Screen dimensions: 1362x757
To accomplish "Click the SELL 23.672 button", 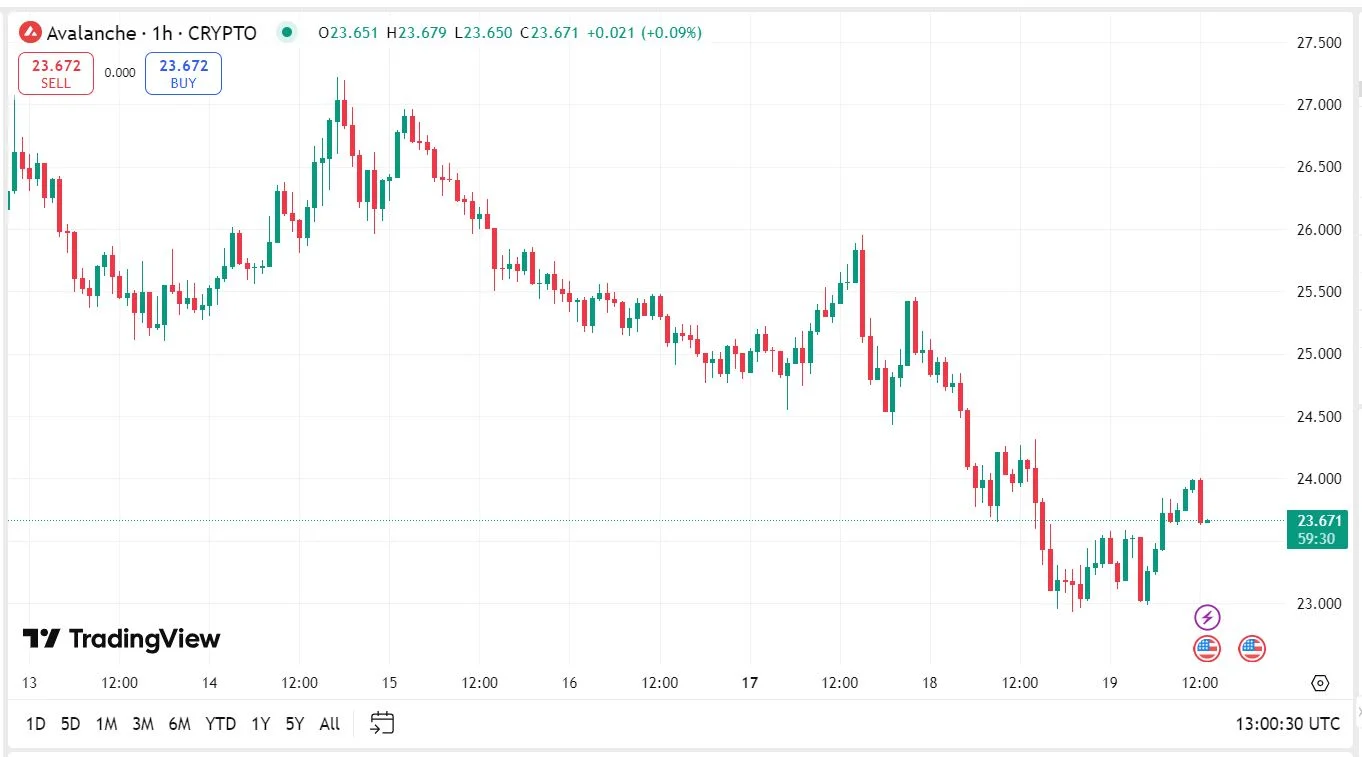I will [x=56, y=74].
